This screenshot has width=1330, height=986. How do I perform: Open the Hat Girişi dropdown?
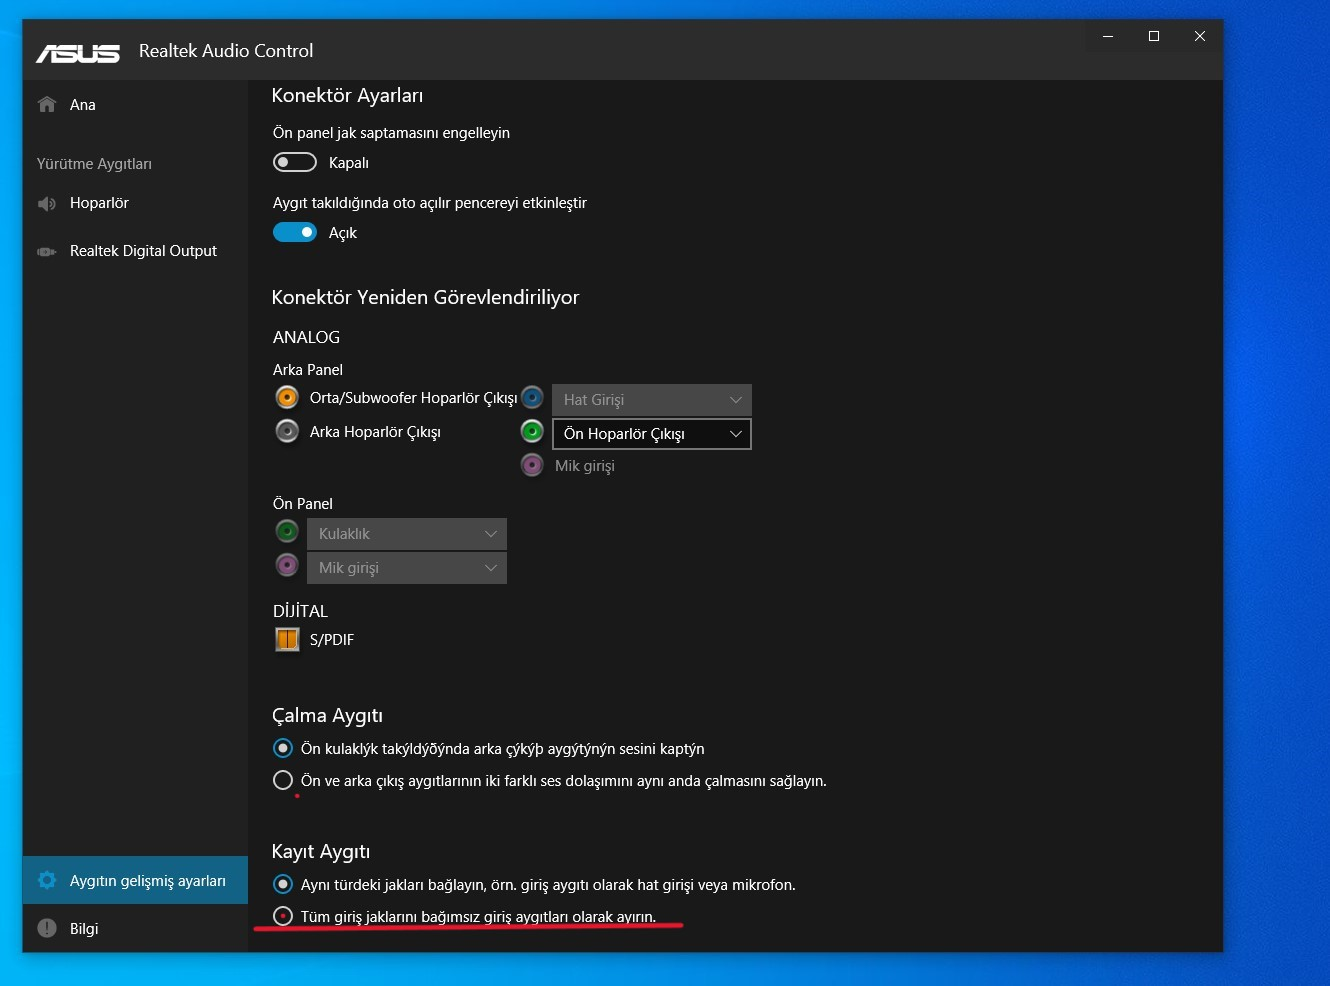click(652, 400)
